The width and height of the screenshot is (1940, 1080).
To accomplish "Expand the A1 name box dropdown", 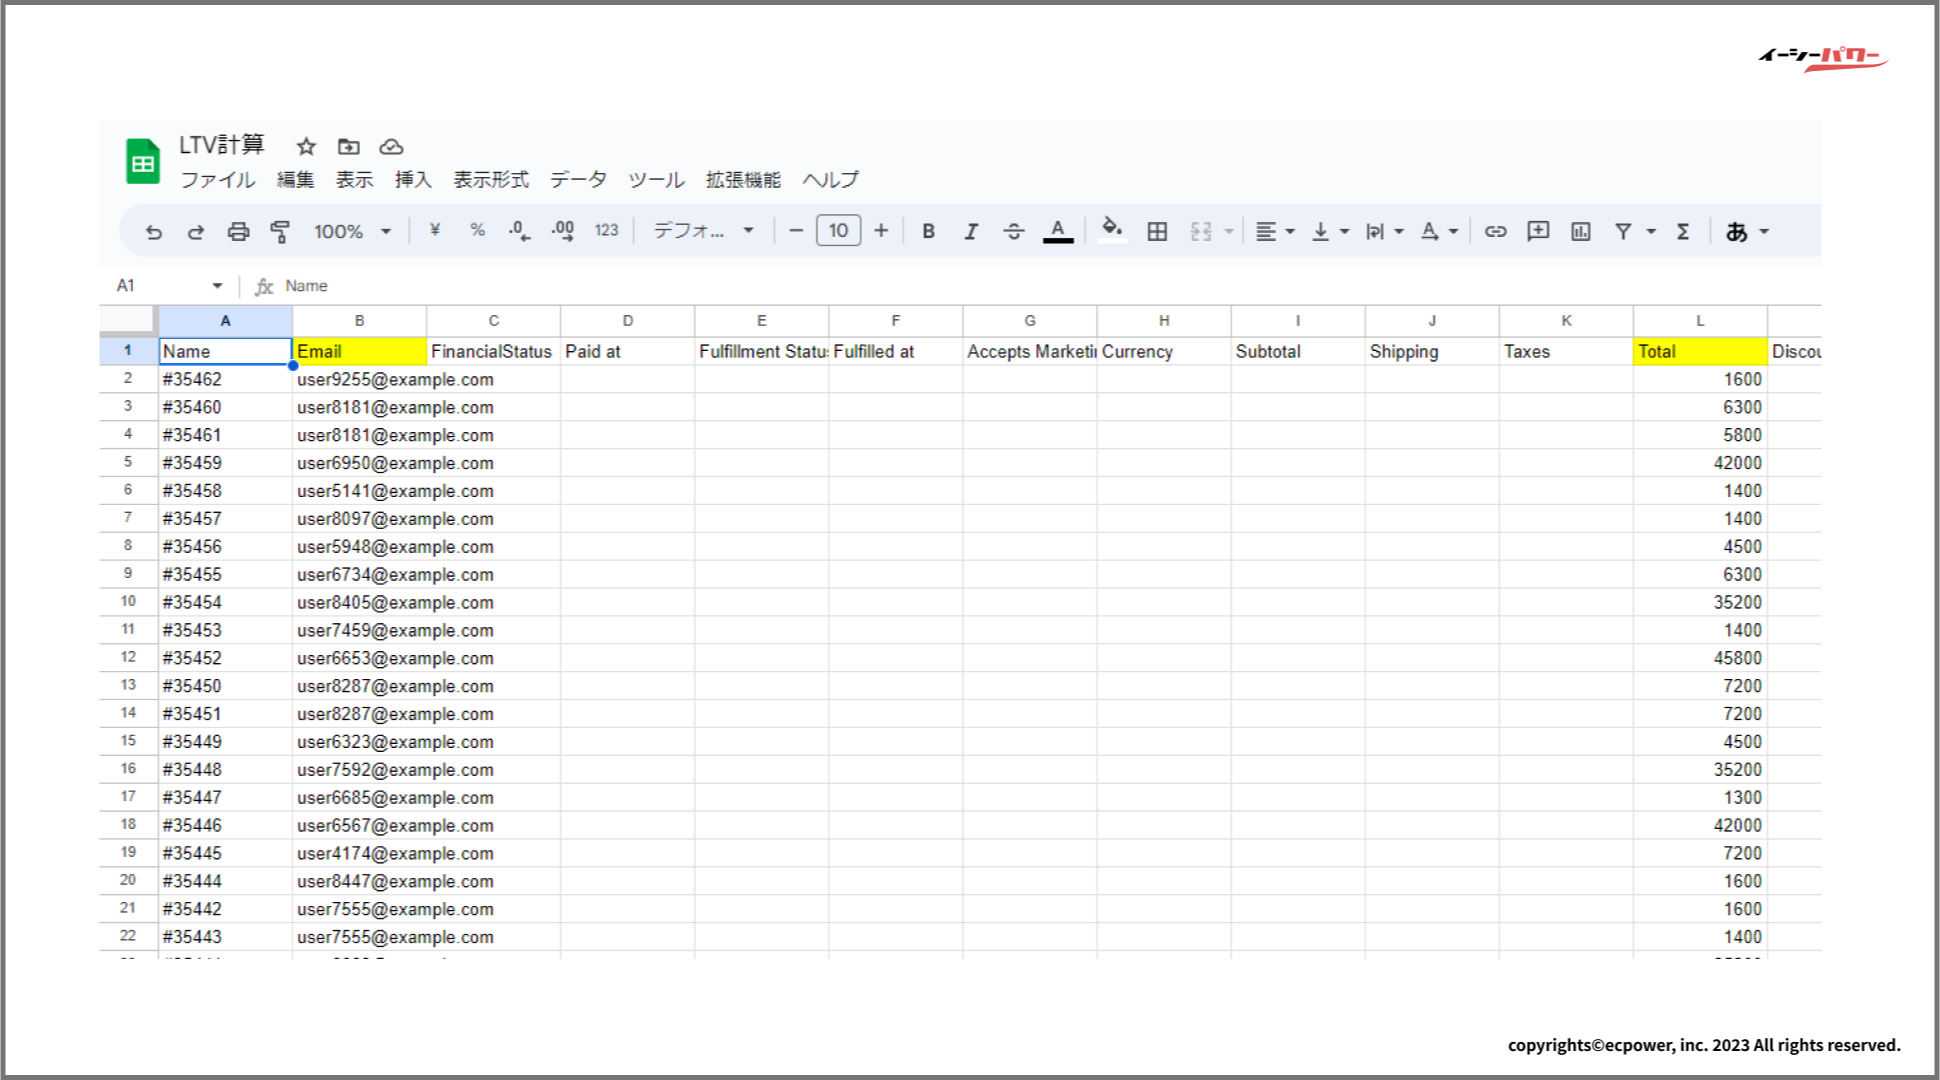I will point(217,286).
